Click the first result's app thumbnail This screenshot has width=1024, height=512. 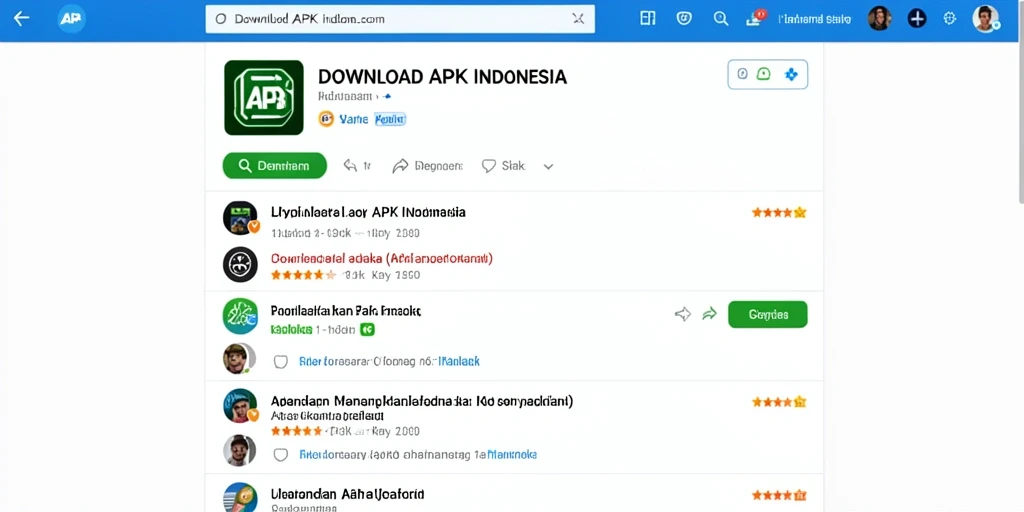tap(240, 218)
